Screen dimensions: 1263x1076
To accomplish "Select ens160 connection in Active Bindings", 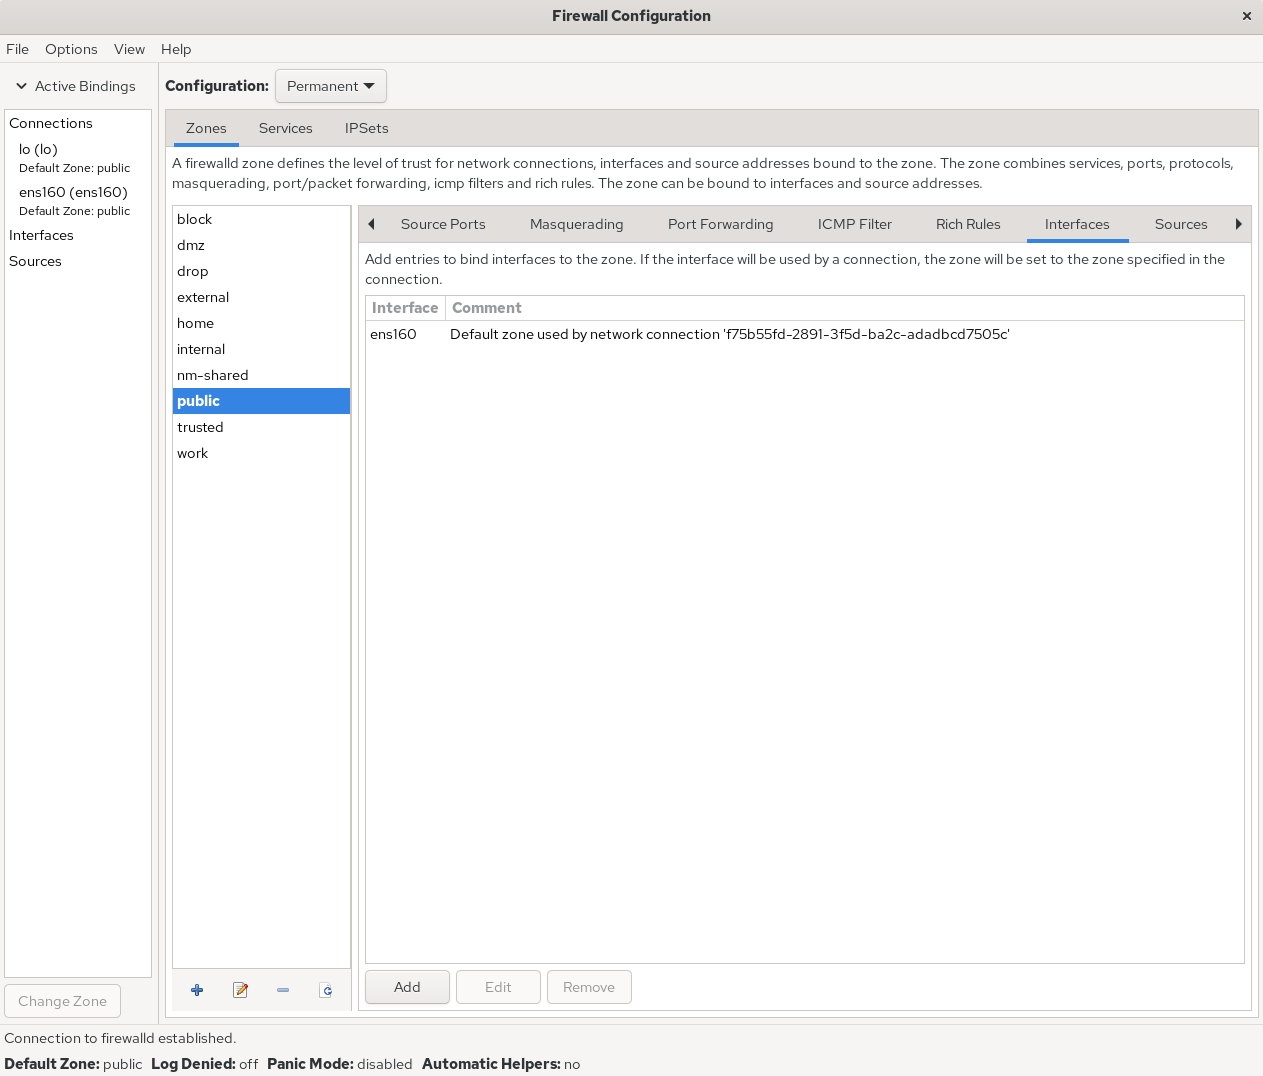I will 73,192.
